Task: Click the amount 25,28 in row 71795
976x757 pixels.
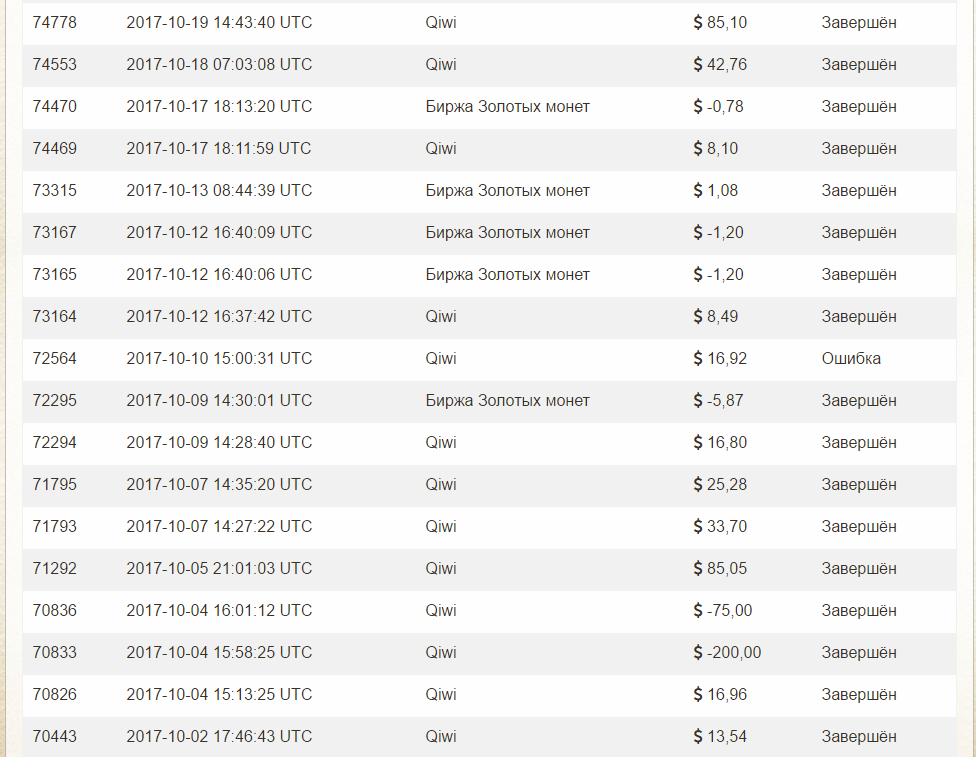Action: pyautogui.click(x=727, y=484)
